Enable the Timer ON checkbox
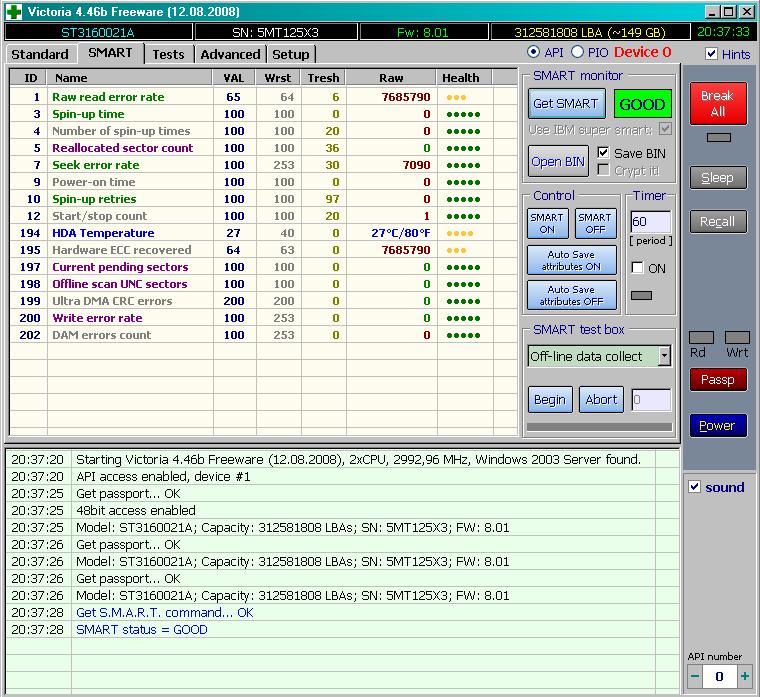Image resolution: width=760 pixels, height=697 pixels. [x=637, y=268]
